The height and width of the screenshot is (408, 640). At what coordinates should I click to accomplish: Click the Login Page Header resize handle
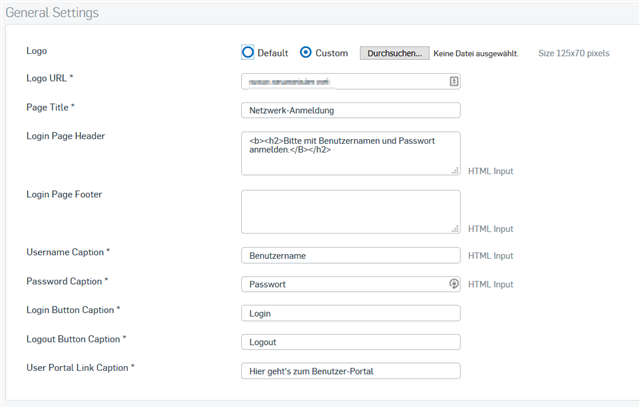[x=455, y=171]
